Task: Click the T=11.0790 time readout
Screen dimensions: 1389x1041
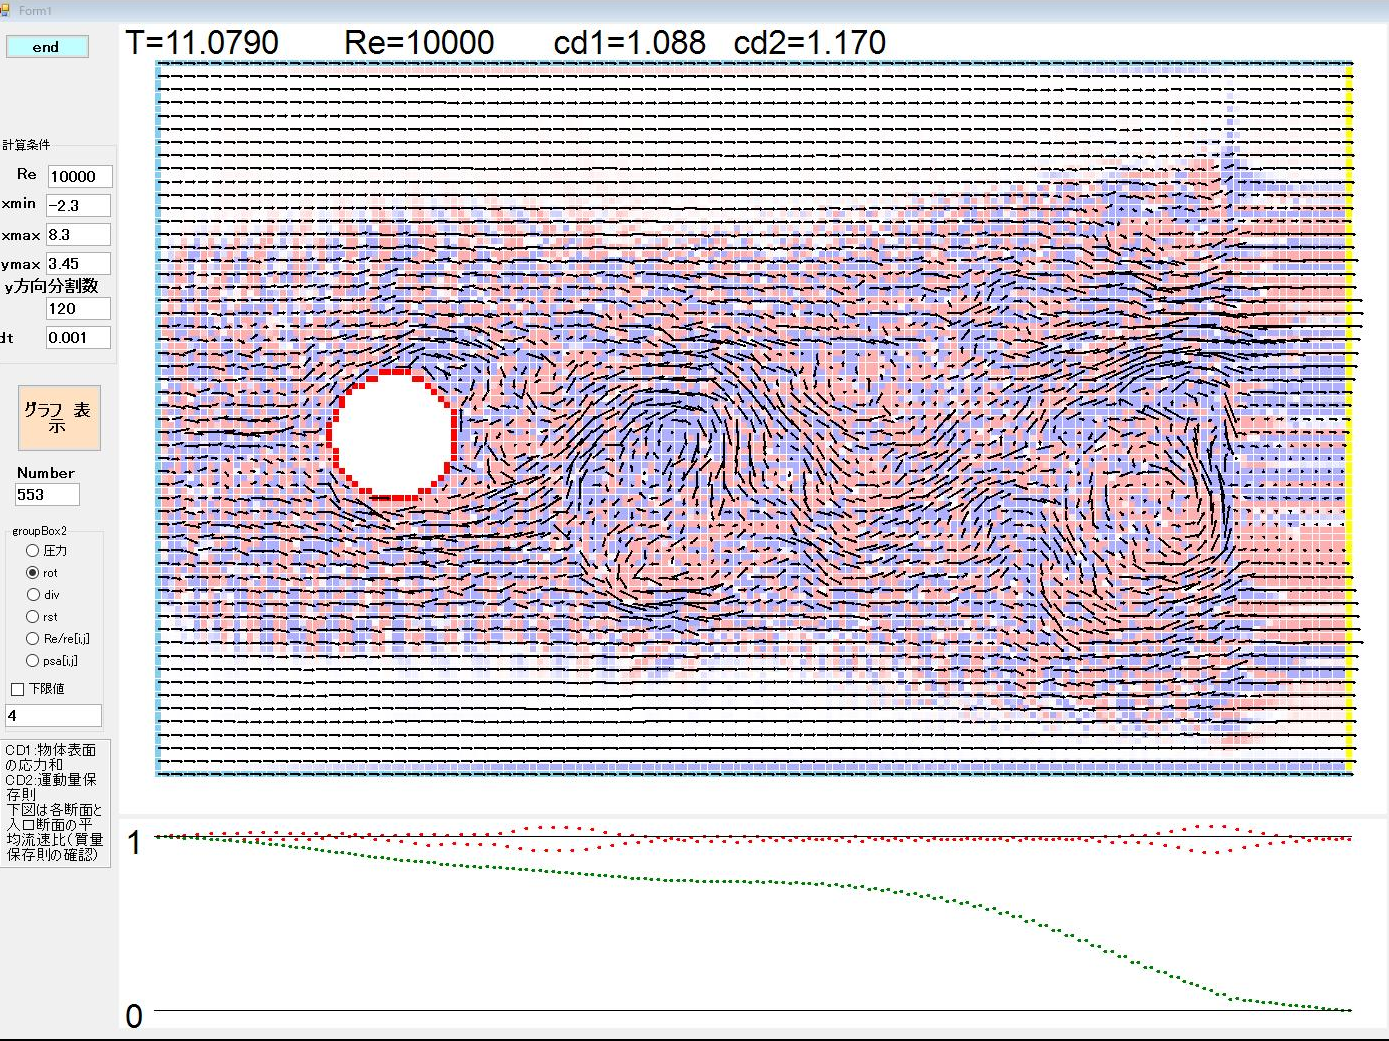Action: coord(202,43)
